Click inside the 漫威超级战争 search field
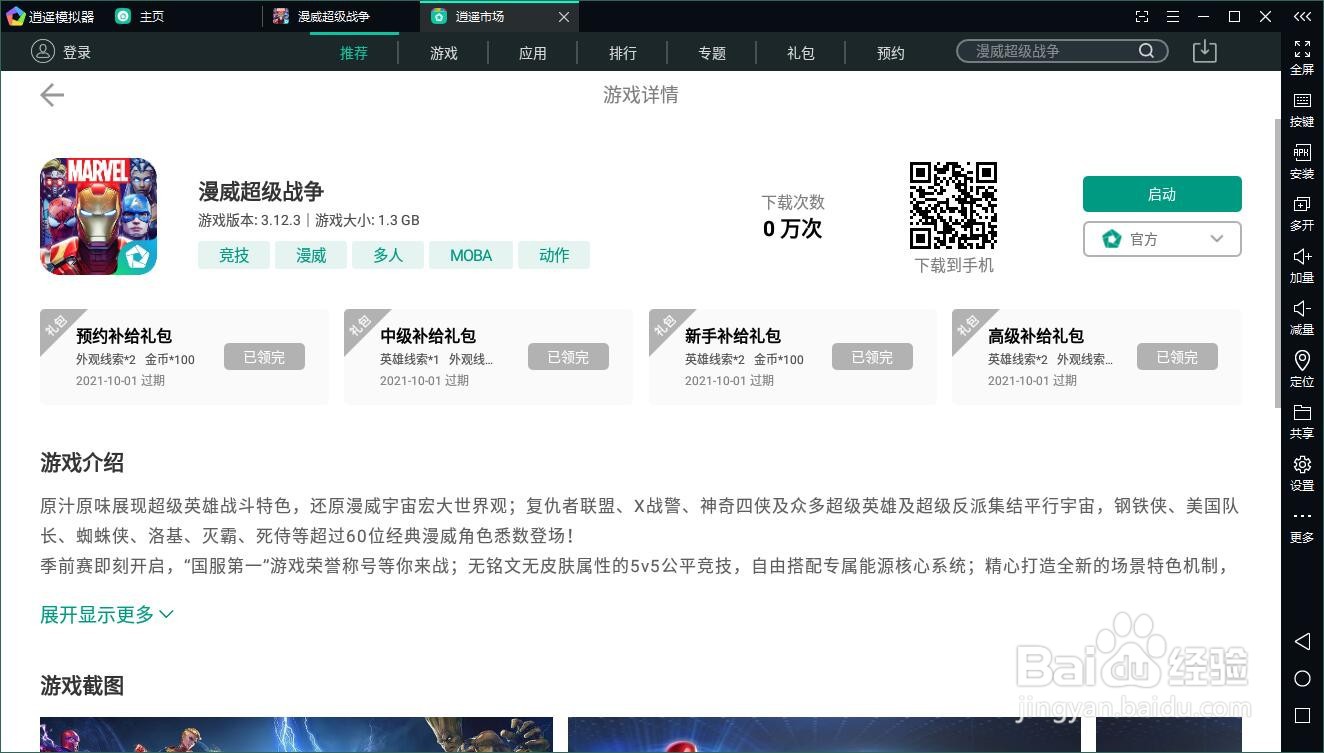This screenshot has width=1324, height=753. (1050, 50)
